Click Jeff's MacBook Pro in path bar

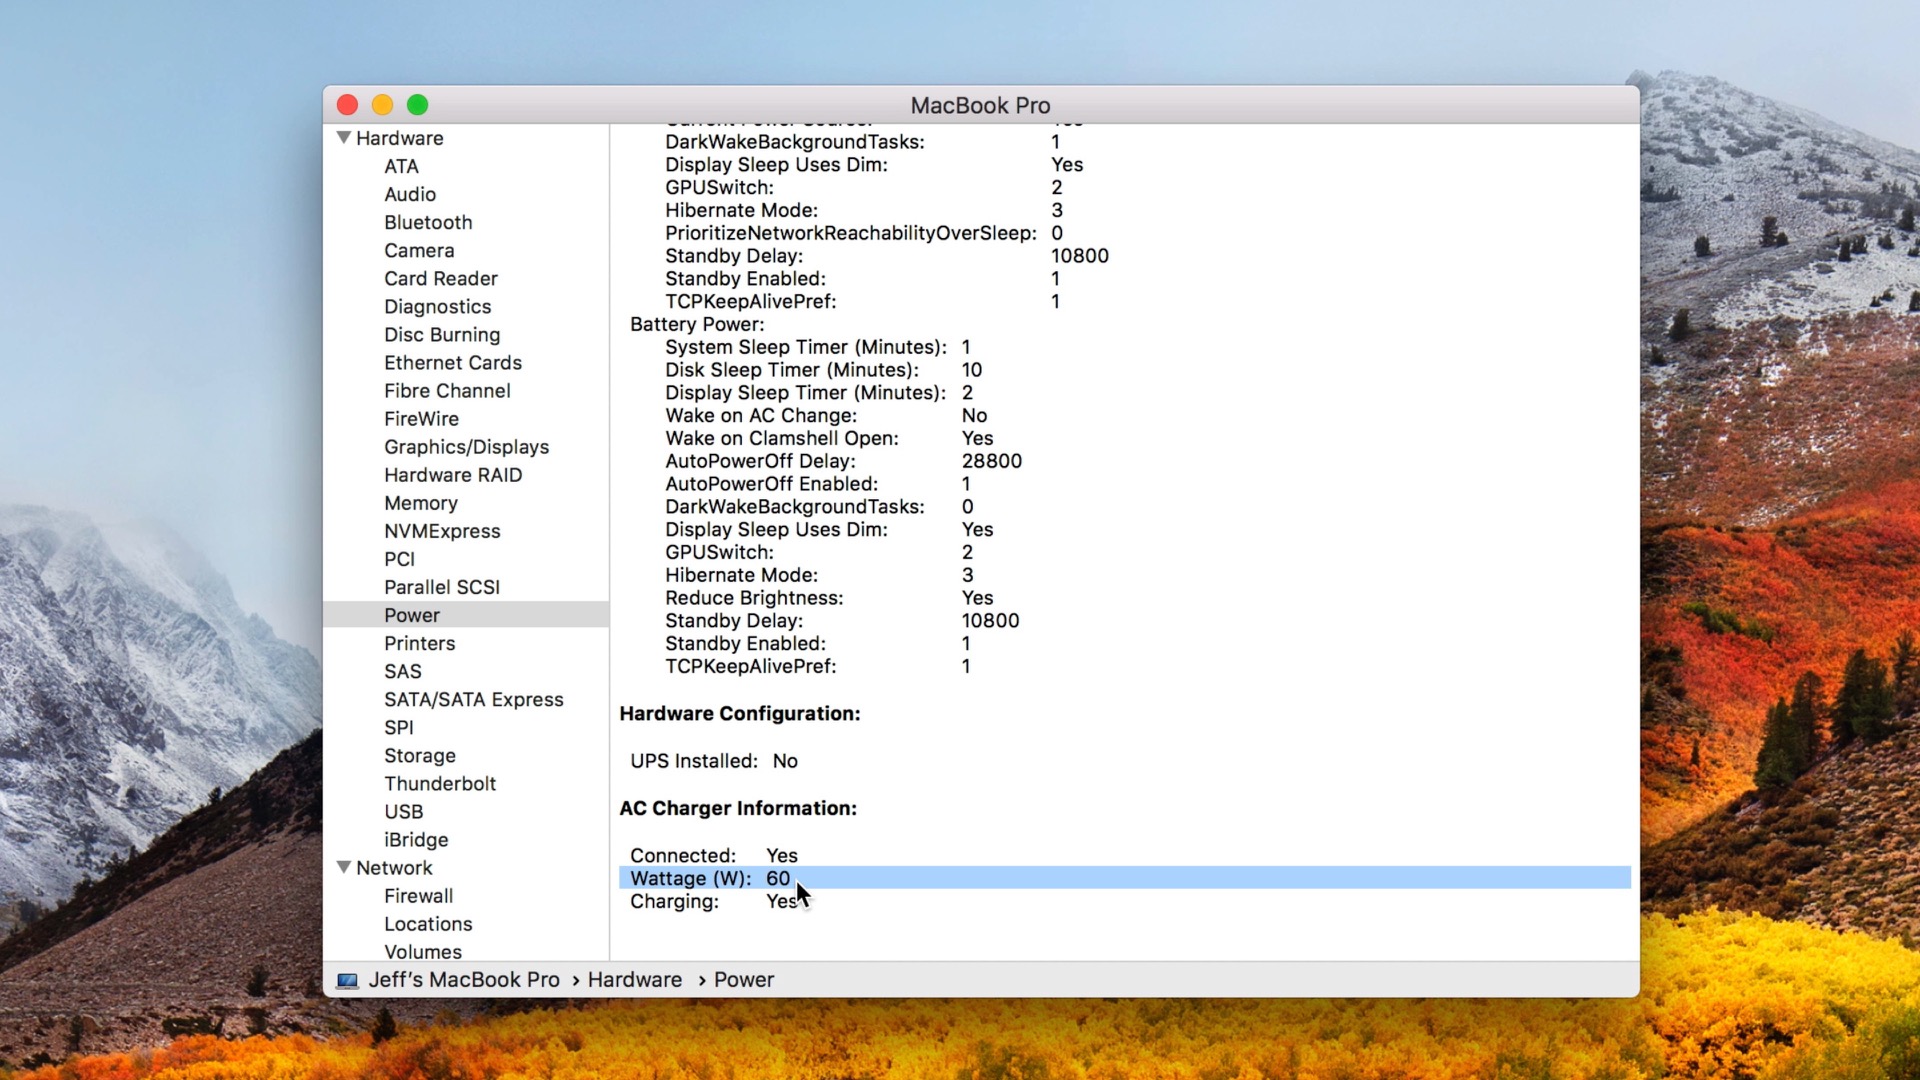click(463, 980)
